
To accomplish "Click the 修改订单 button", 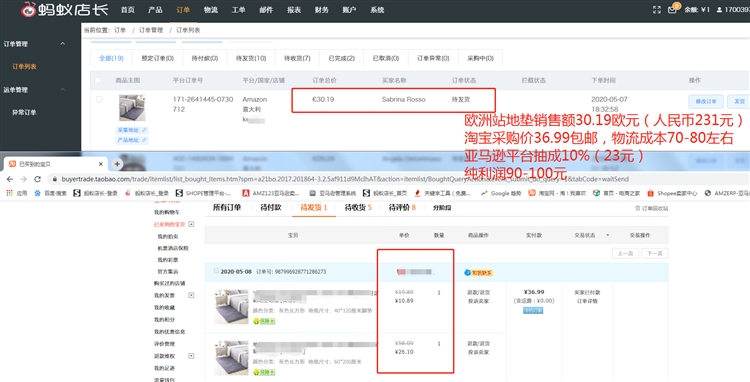I will (x=706, y=101).
